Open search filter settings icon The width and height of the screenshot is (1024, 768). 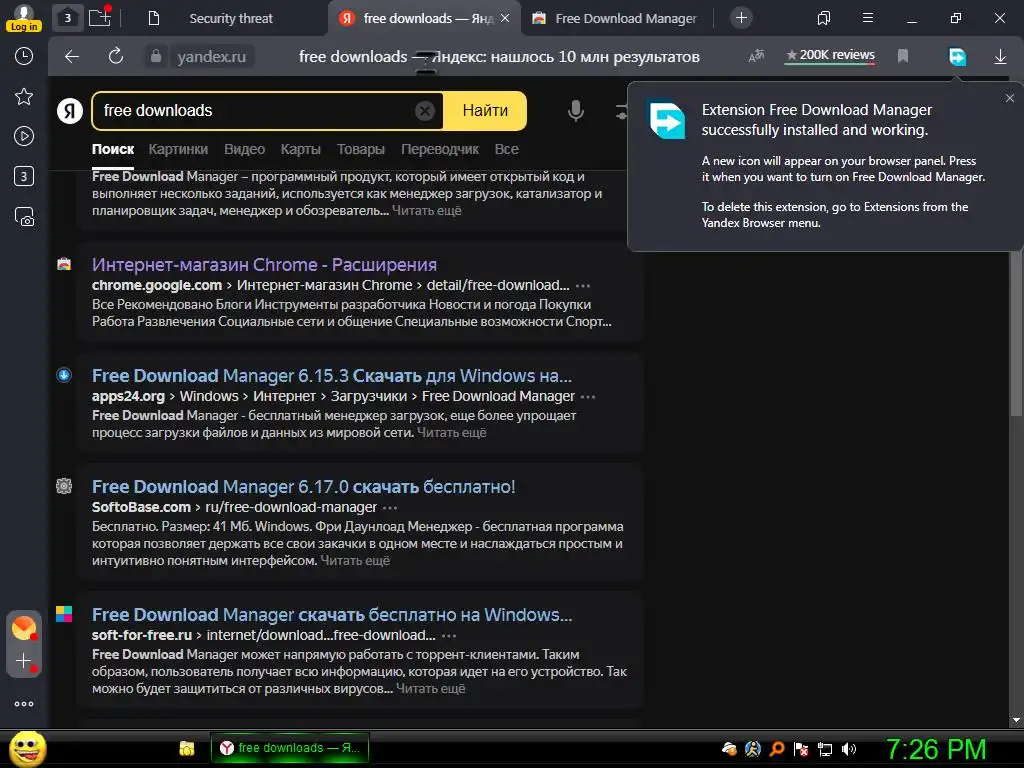pos(621,112)
